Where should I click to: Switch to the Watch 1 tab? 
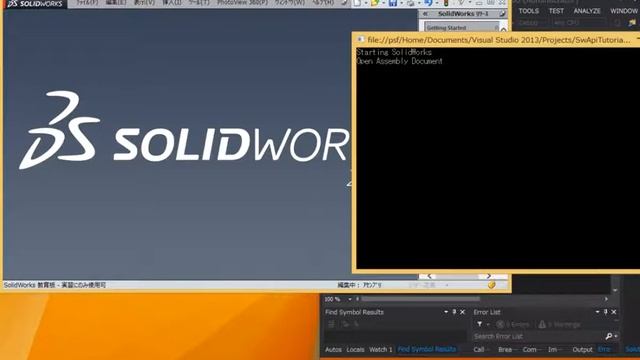tap(380, 349)
